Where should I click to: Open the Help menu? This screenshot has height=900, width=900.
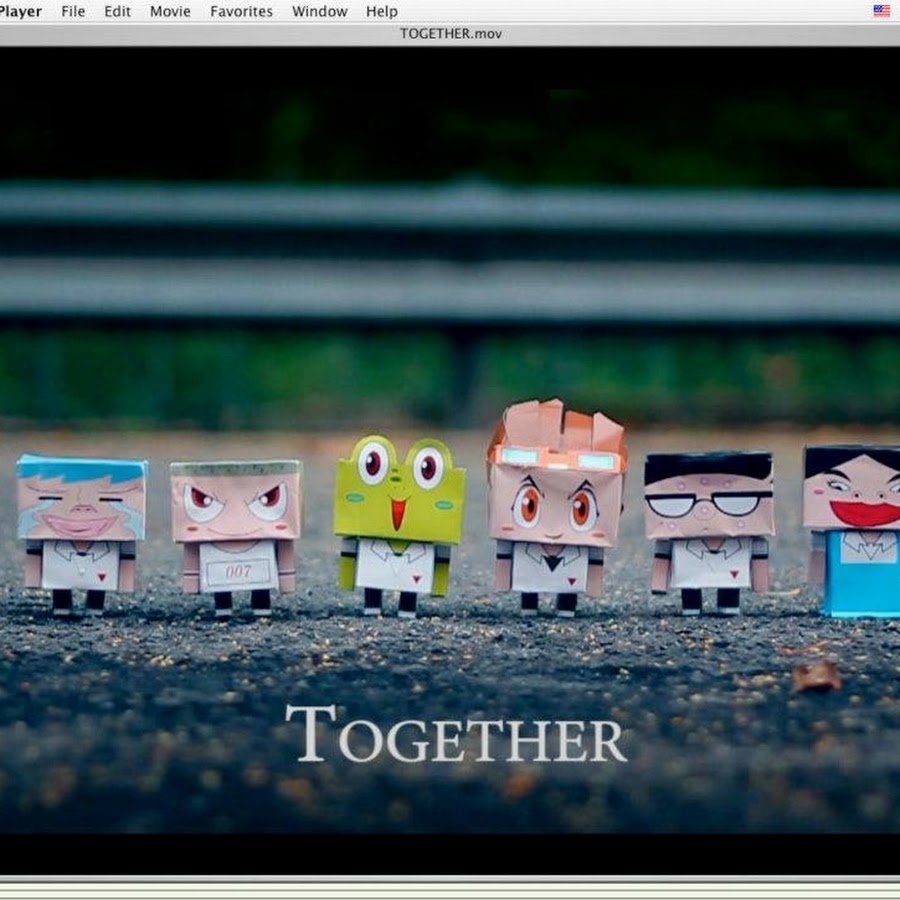point(382,11)
